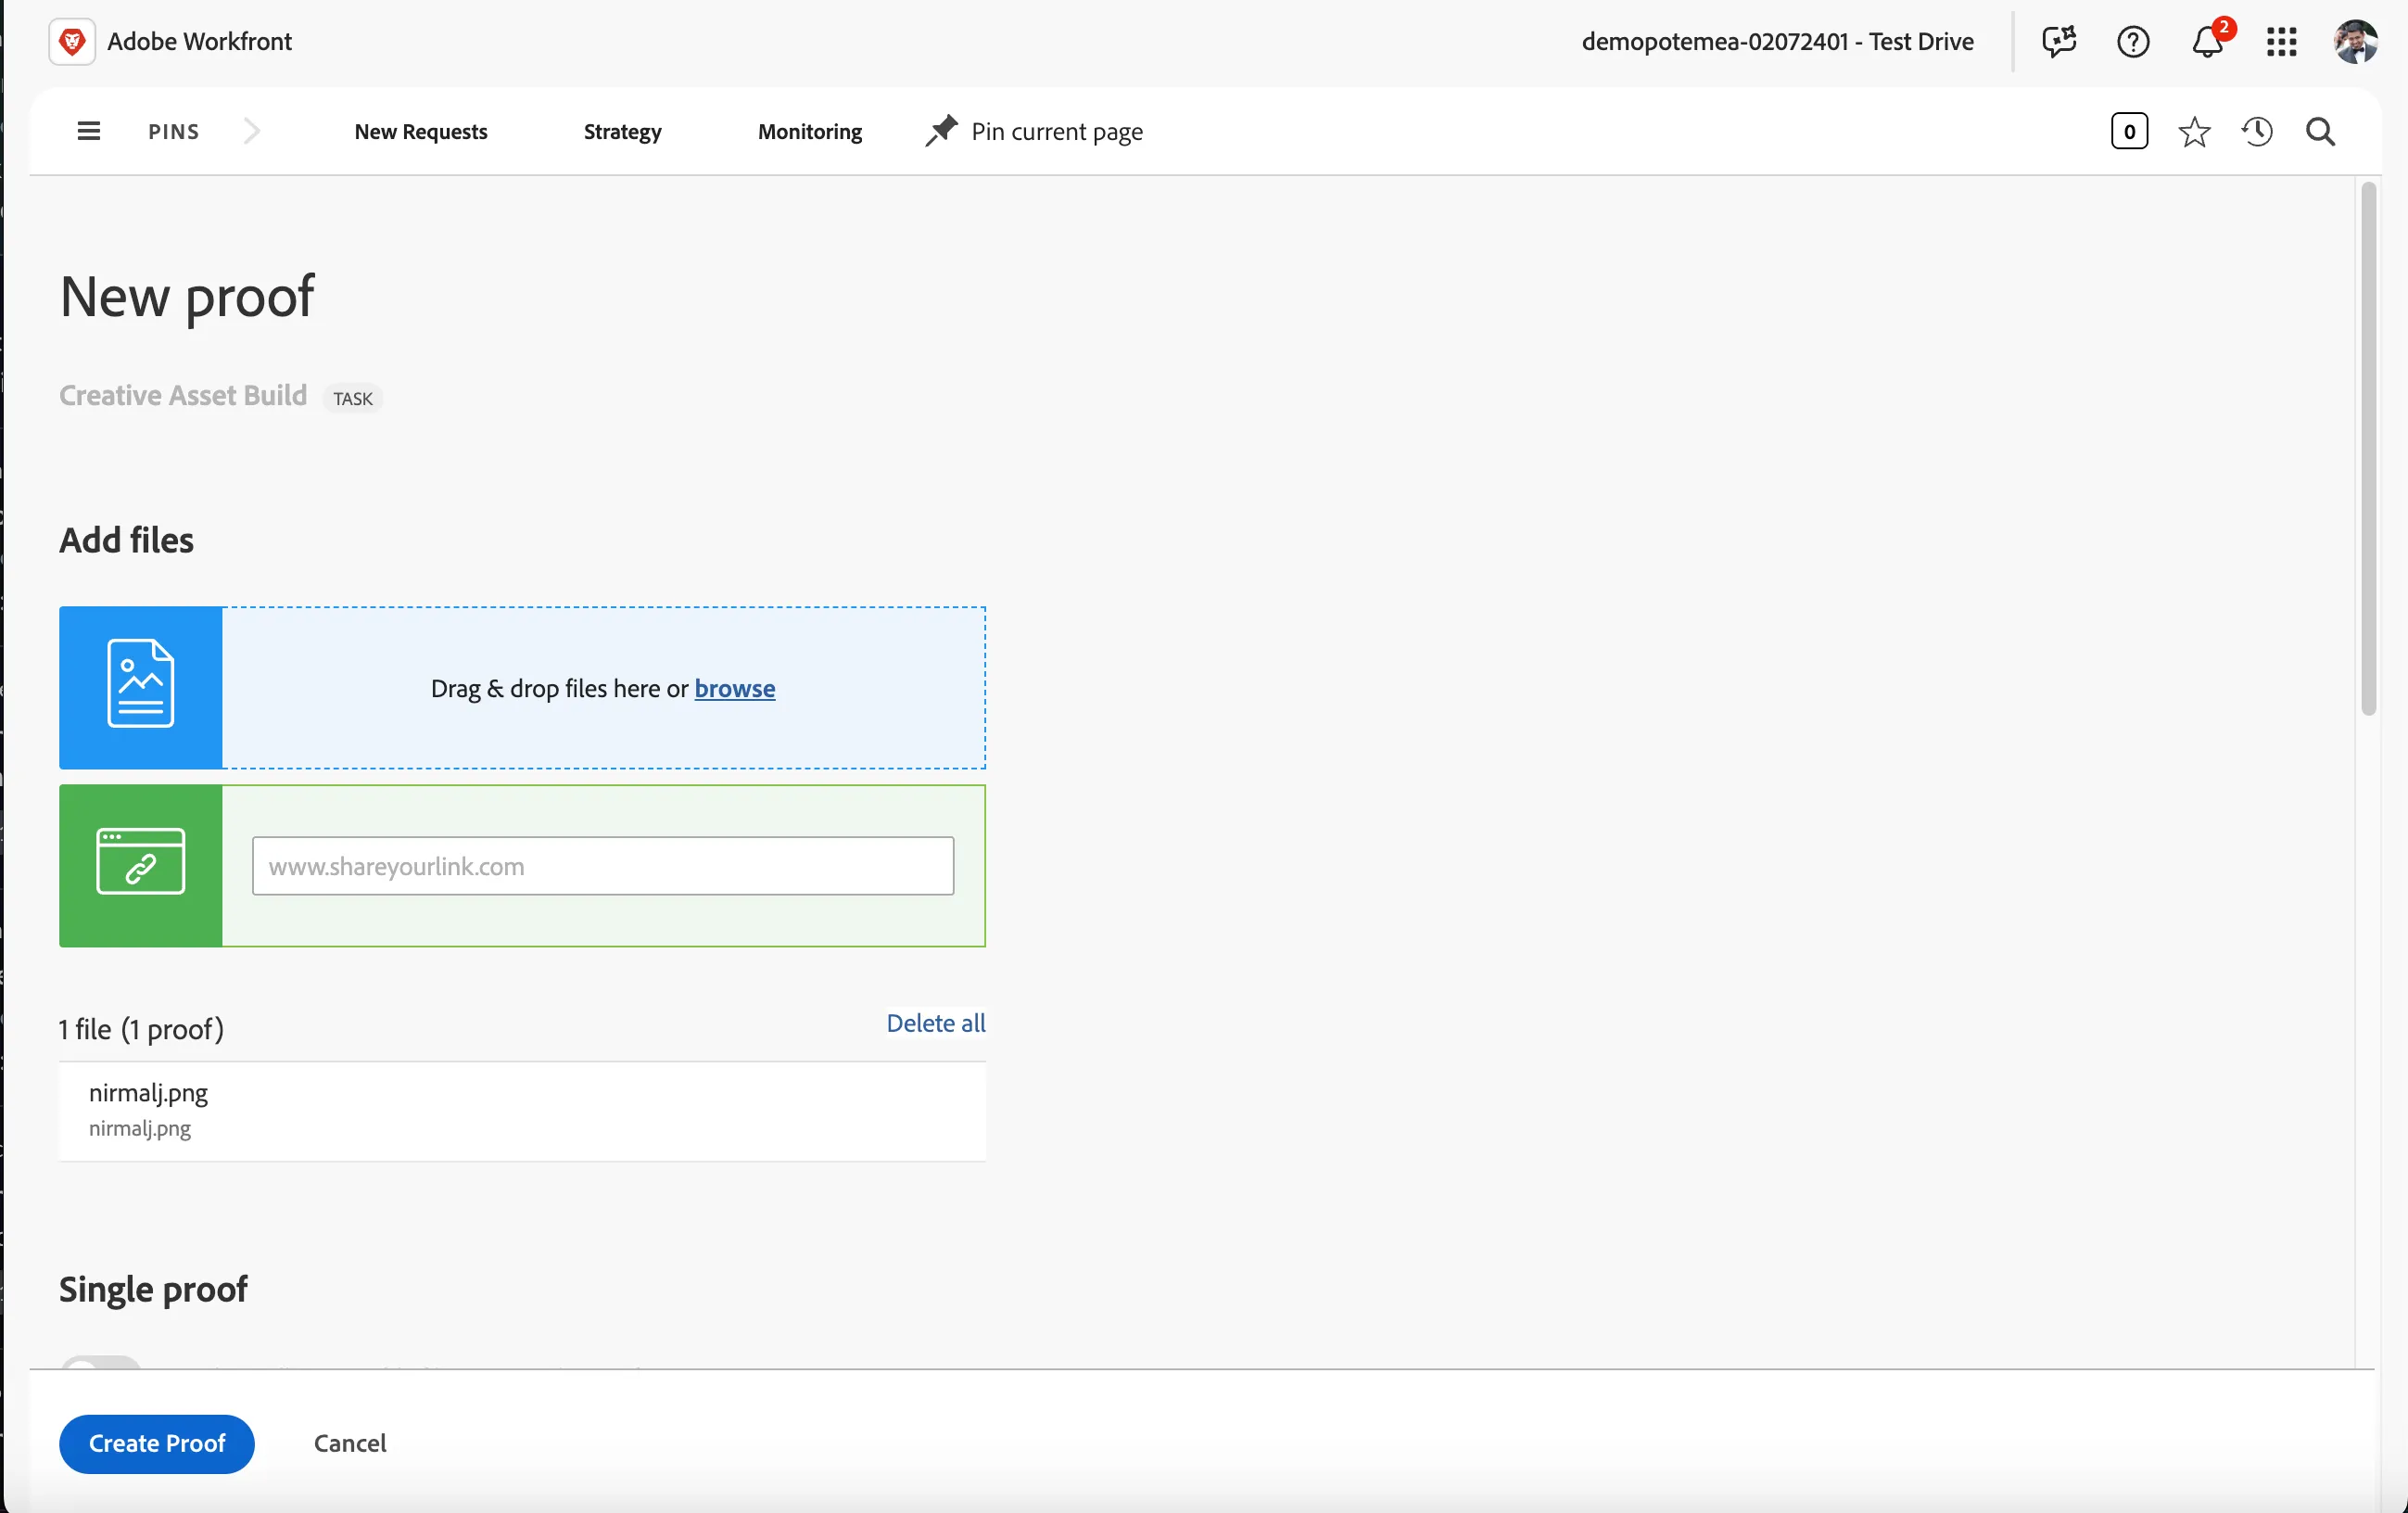
Task: Select the nirmalj.png file row
Action: click(x=522, y=1110)
